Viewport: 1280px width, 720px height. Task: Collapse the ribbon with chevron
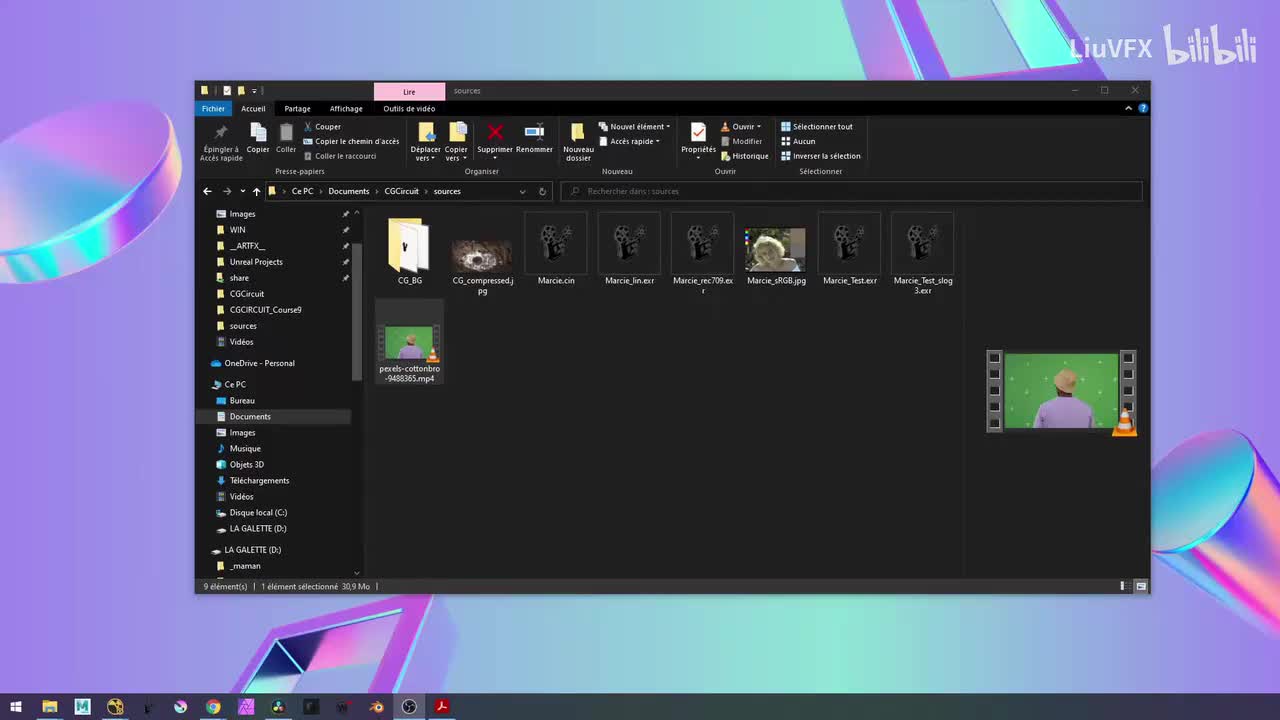[1129, 108]
